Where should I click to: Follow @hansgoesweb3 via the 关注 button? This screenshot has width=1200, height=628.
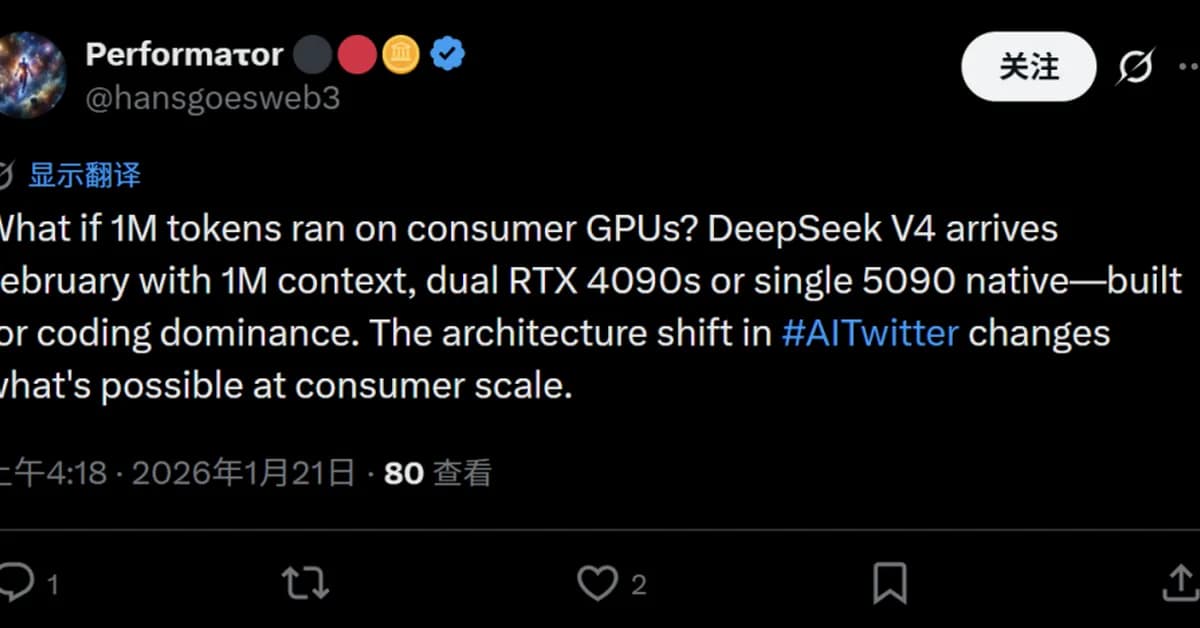(x=1028, y=67)
